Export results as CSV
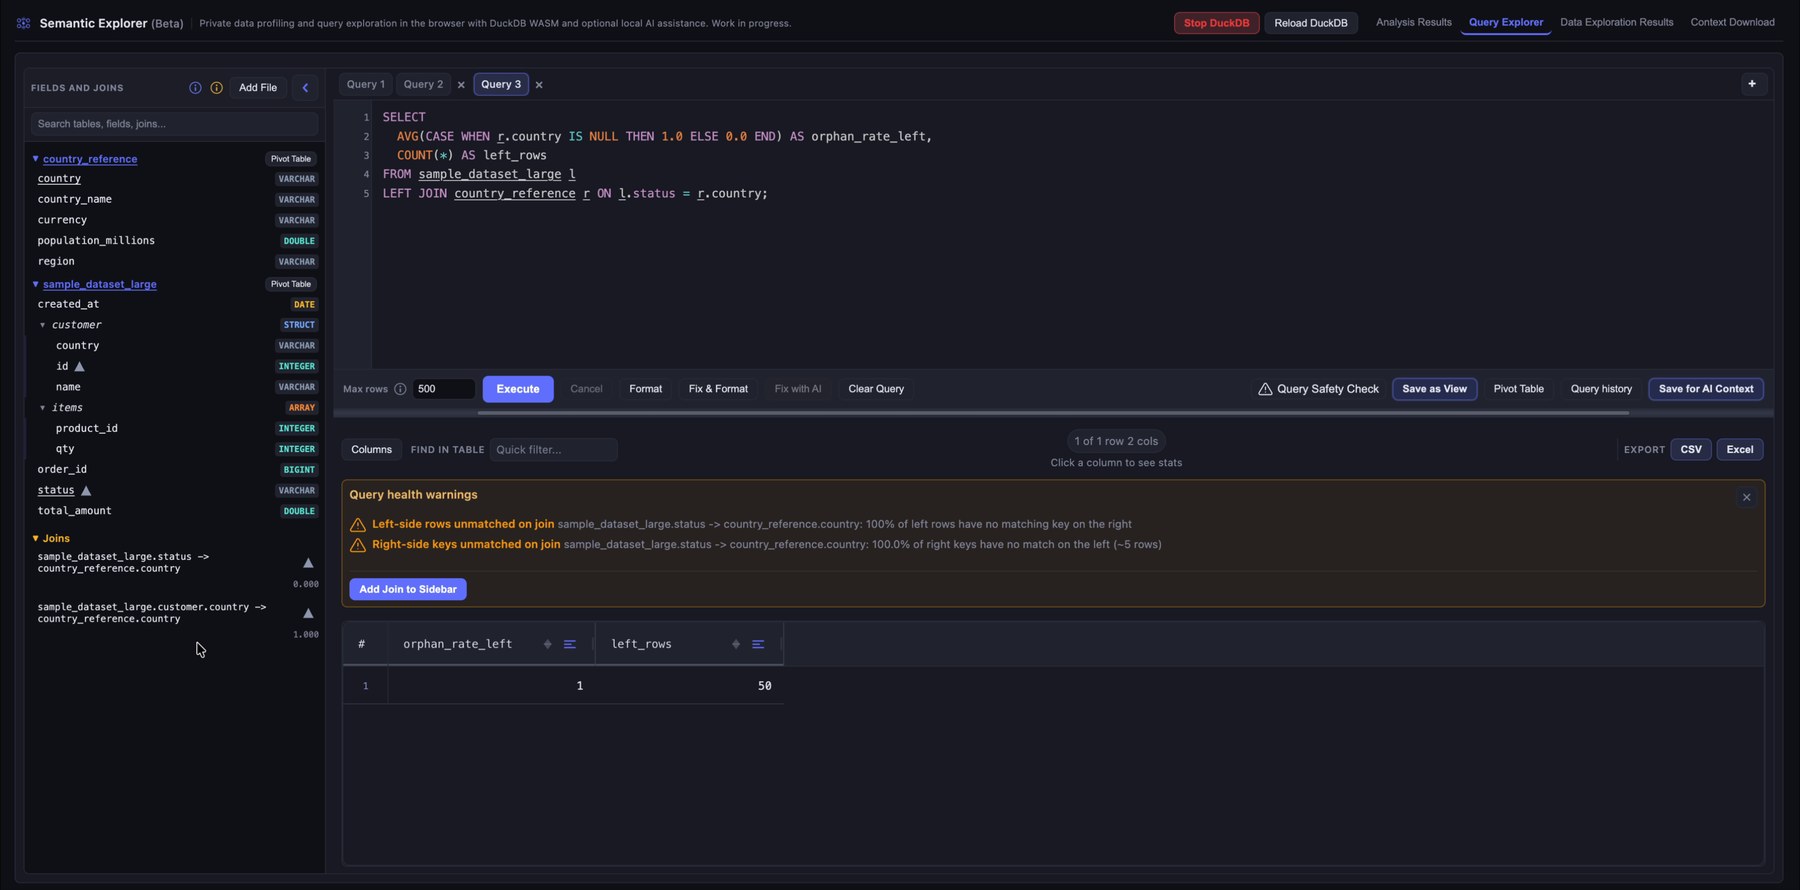The width and height of the screenshot is (1800, 890). [1691, 450]
